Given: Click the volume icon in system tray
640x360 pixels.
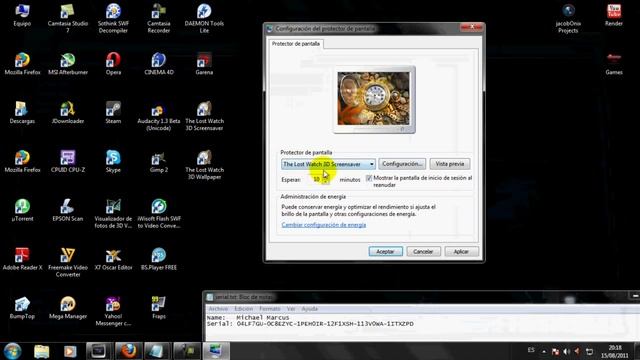Looking at the screenshot, I should [x=567, y=351].
